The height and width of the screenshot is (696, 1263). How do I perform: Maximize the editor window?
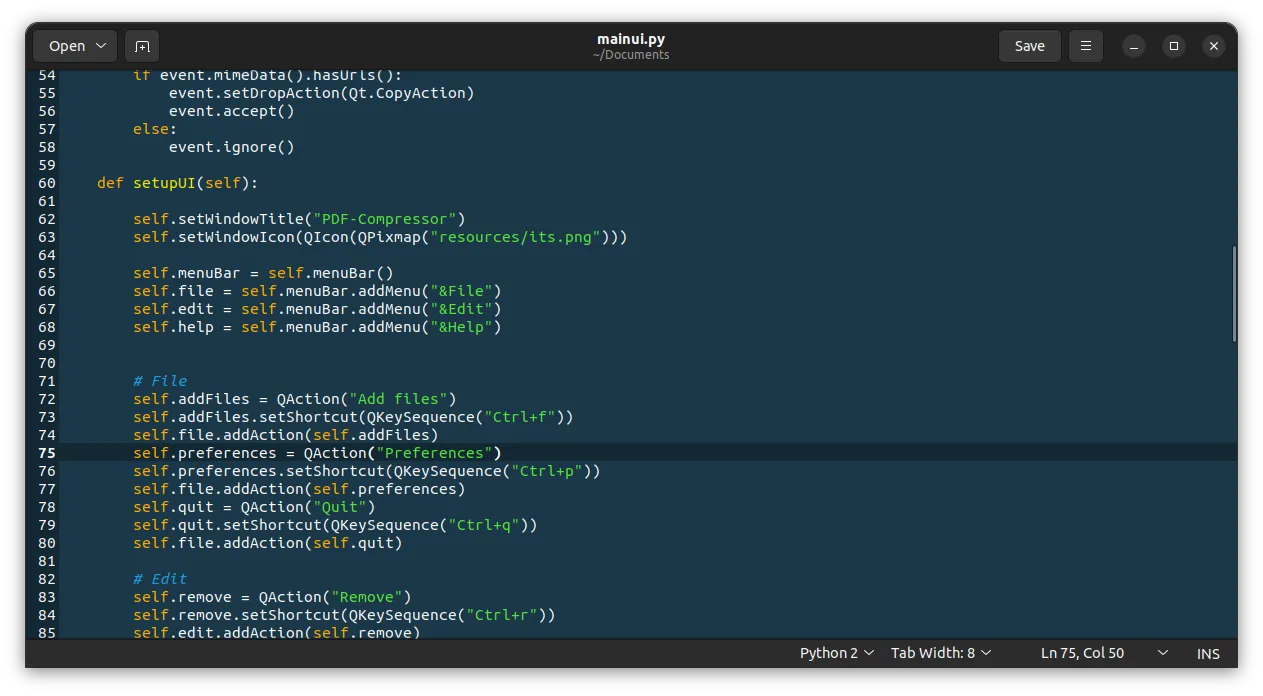pos(1174,46)
